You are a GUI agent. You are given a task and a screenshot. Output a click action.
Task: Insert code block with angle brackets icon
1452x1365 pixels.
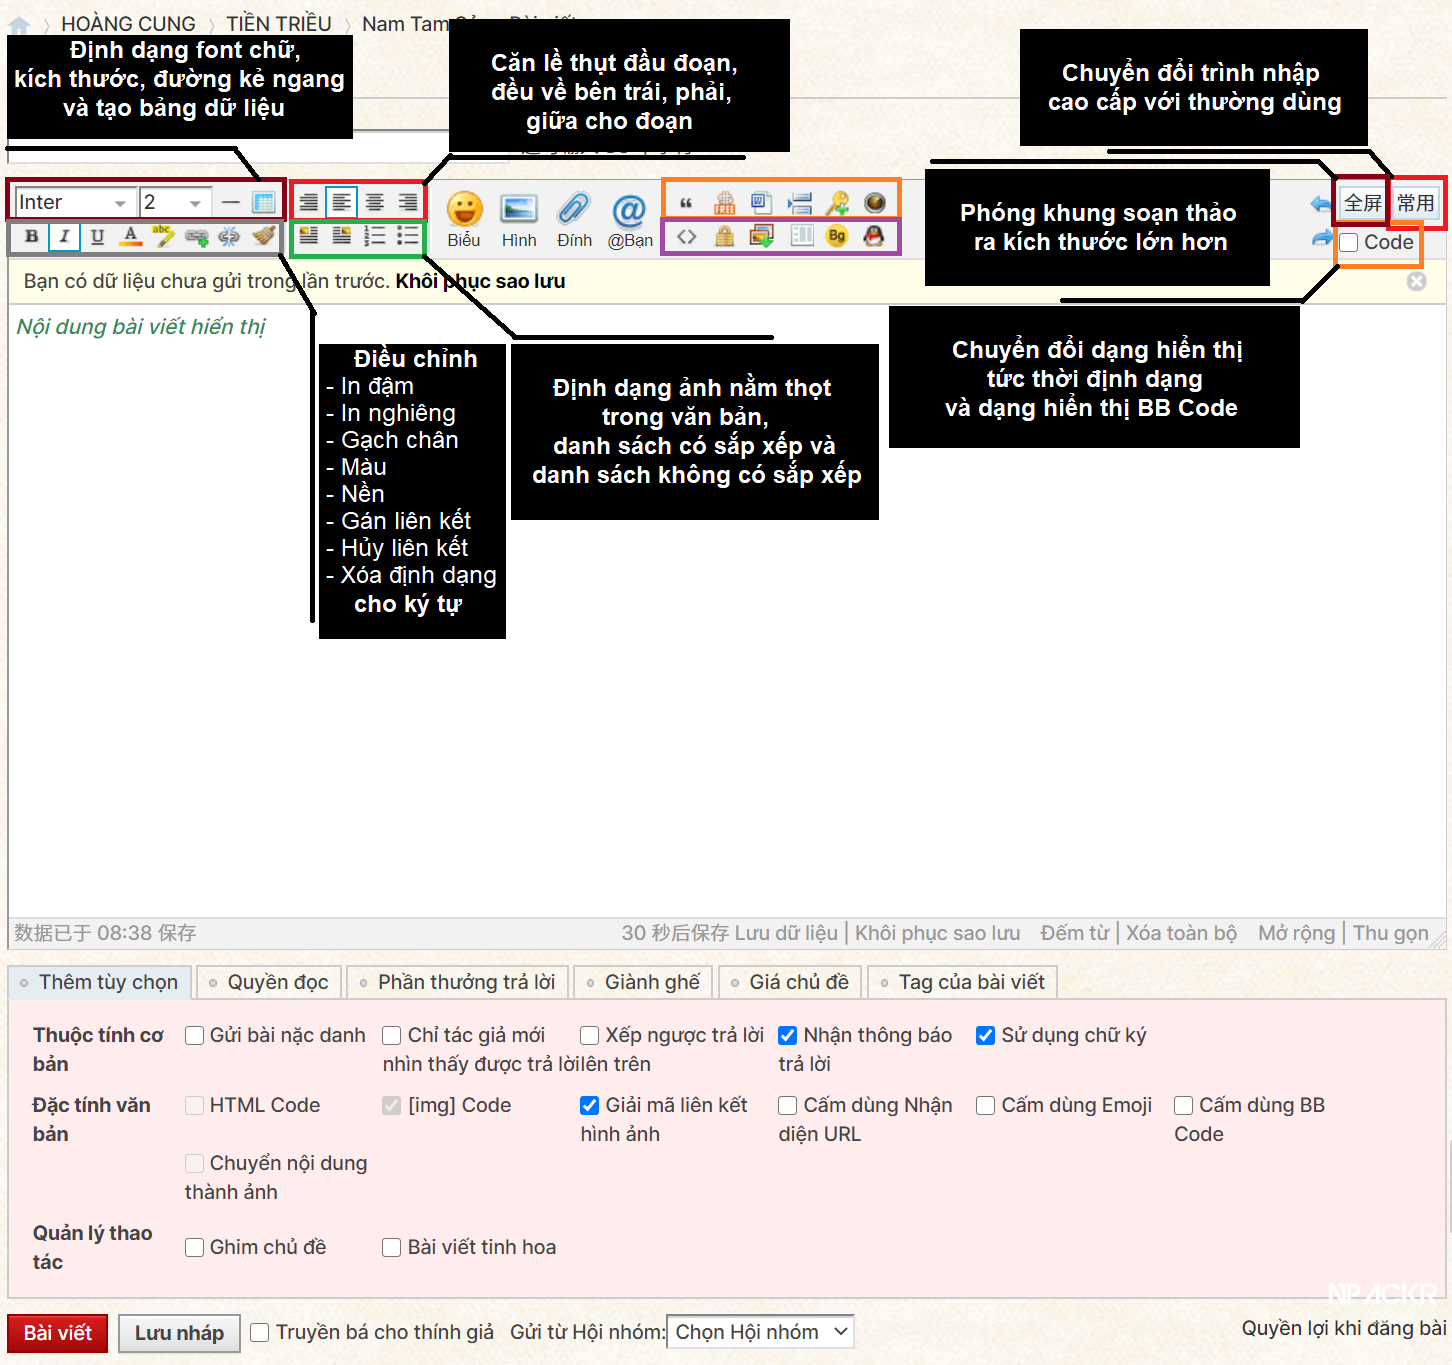click(x=686, y=236)
